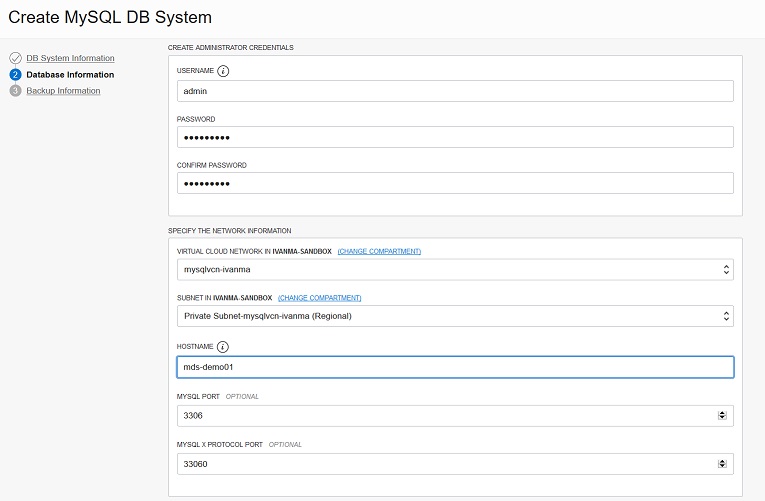Image resolution: width=765 pixels, height=501 pixels.
Task: Click the Username info icon
Action: (223, 72)
